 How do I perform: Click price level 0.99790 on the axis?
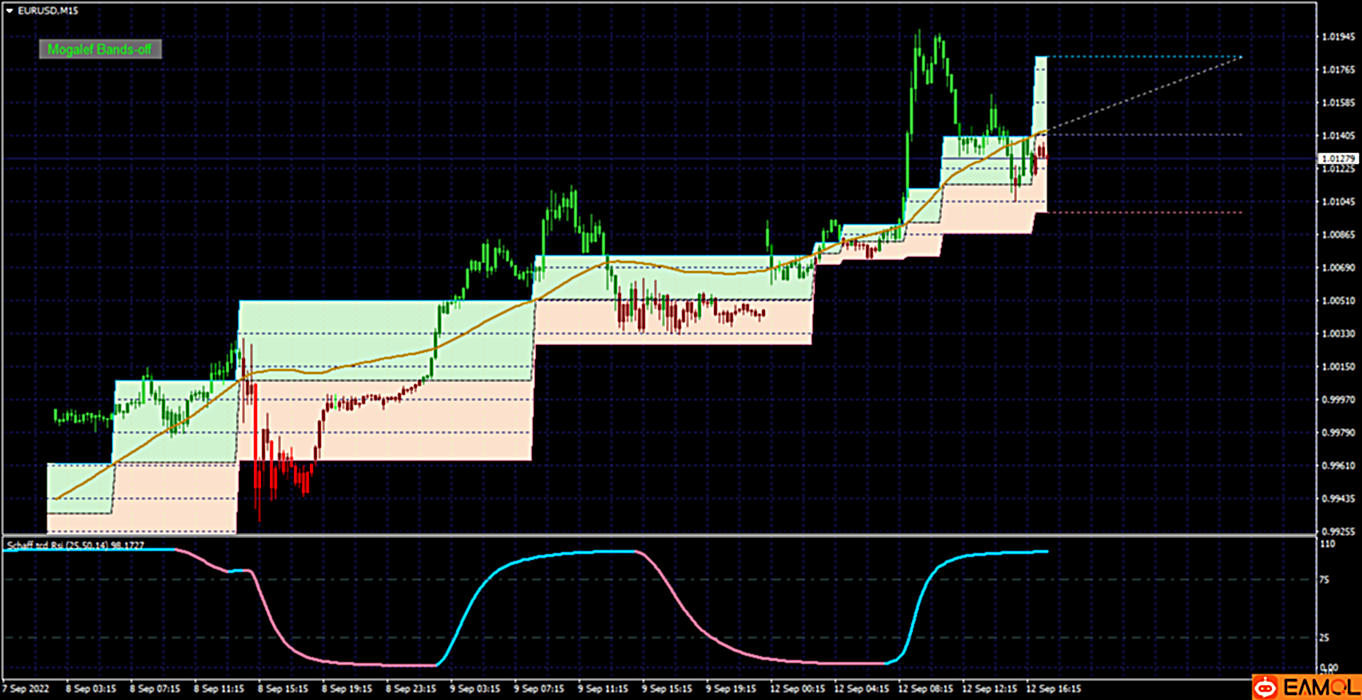[1337, 432]
